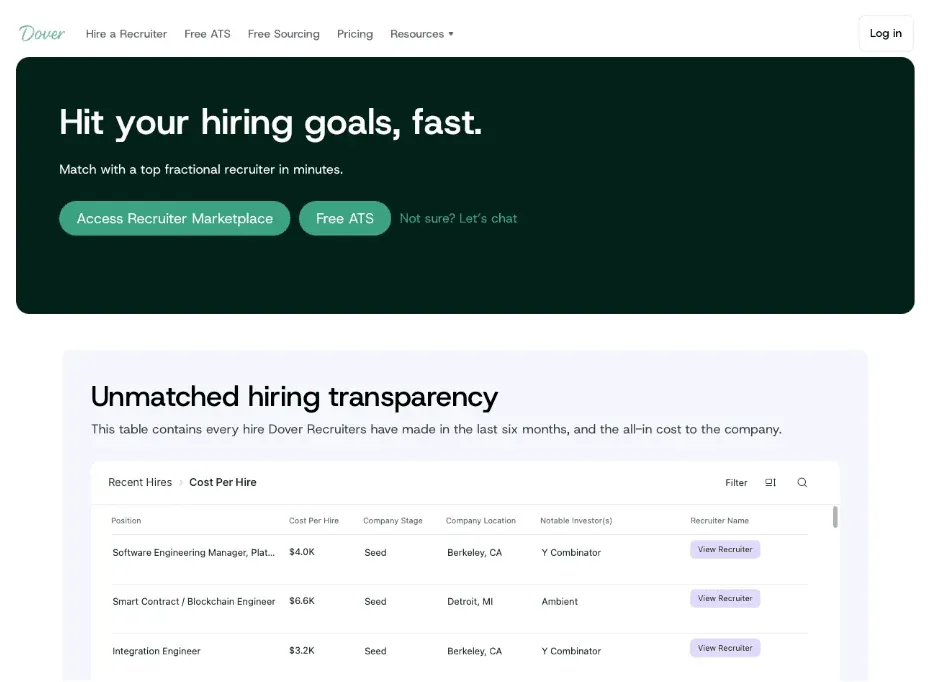
Task: Click Y Combinator in Software Engineering Manager row
Action: point(571,552)
